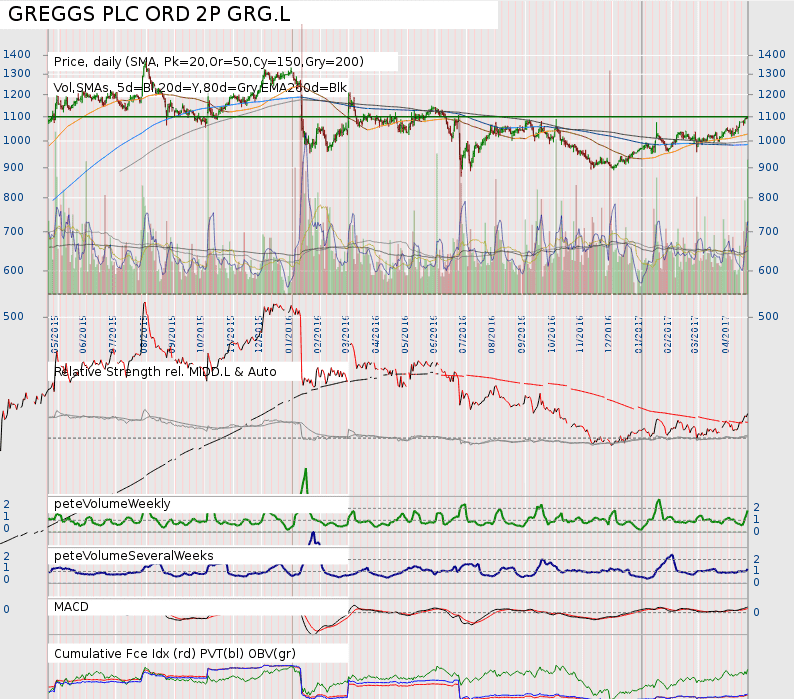The image size is (794, 699).
Task: Click the 600 label on the left price axis
Action: [13, 270]
